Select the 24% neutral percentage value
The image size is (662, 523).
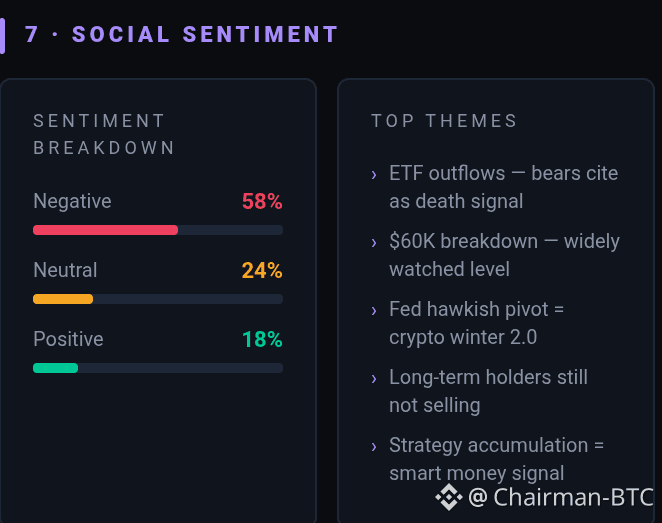(262, 271)
